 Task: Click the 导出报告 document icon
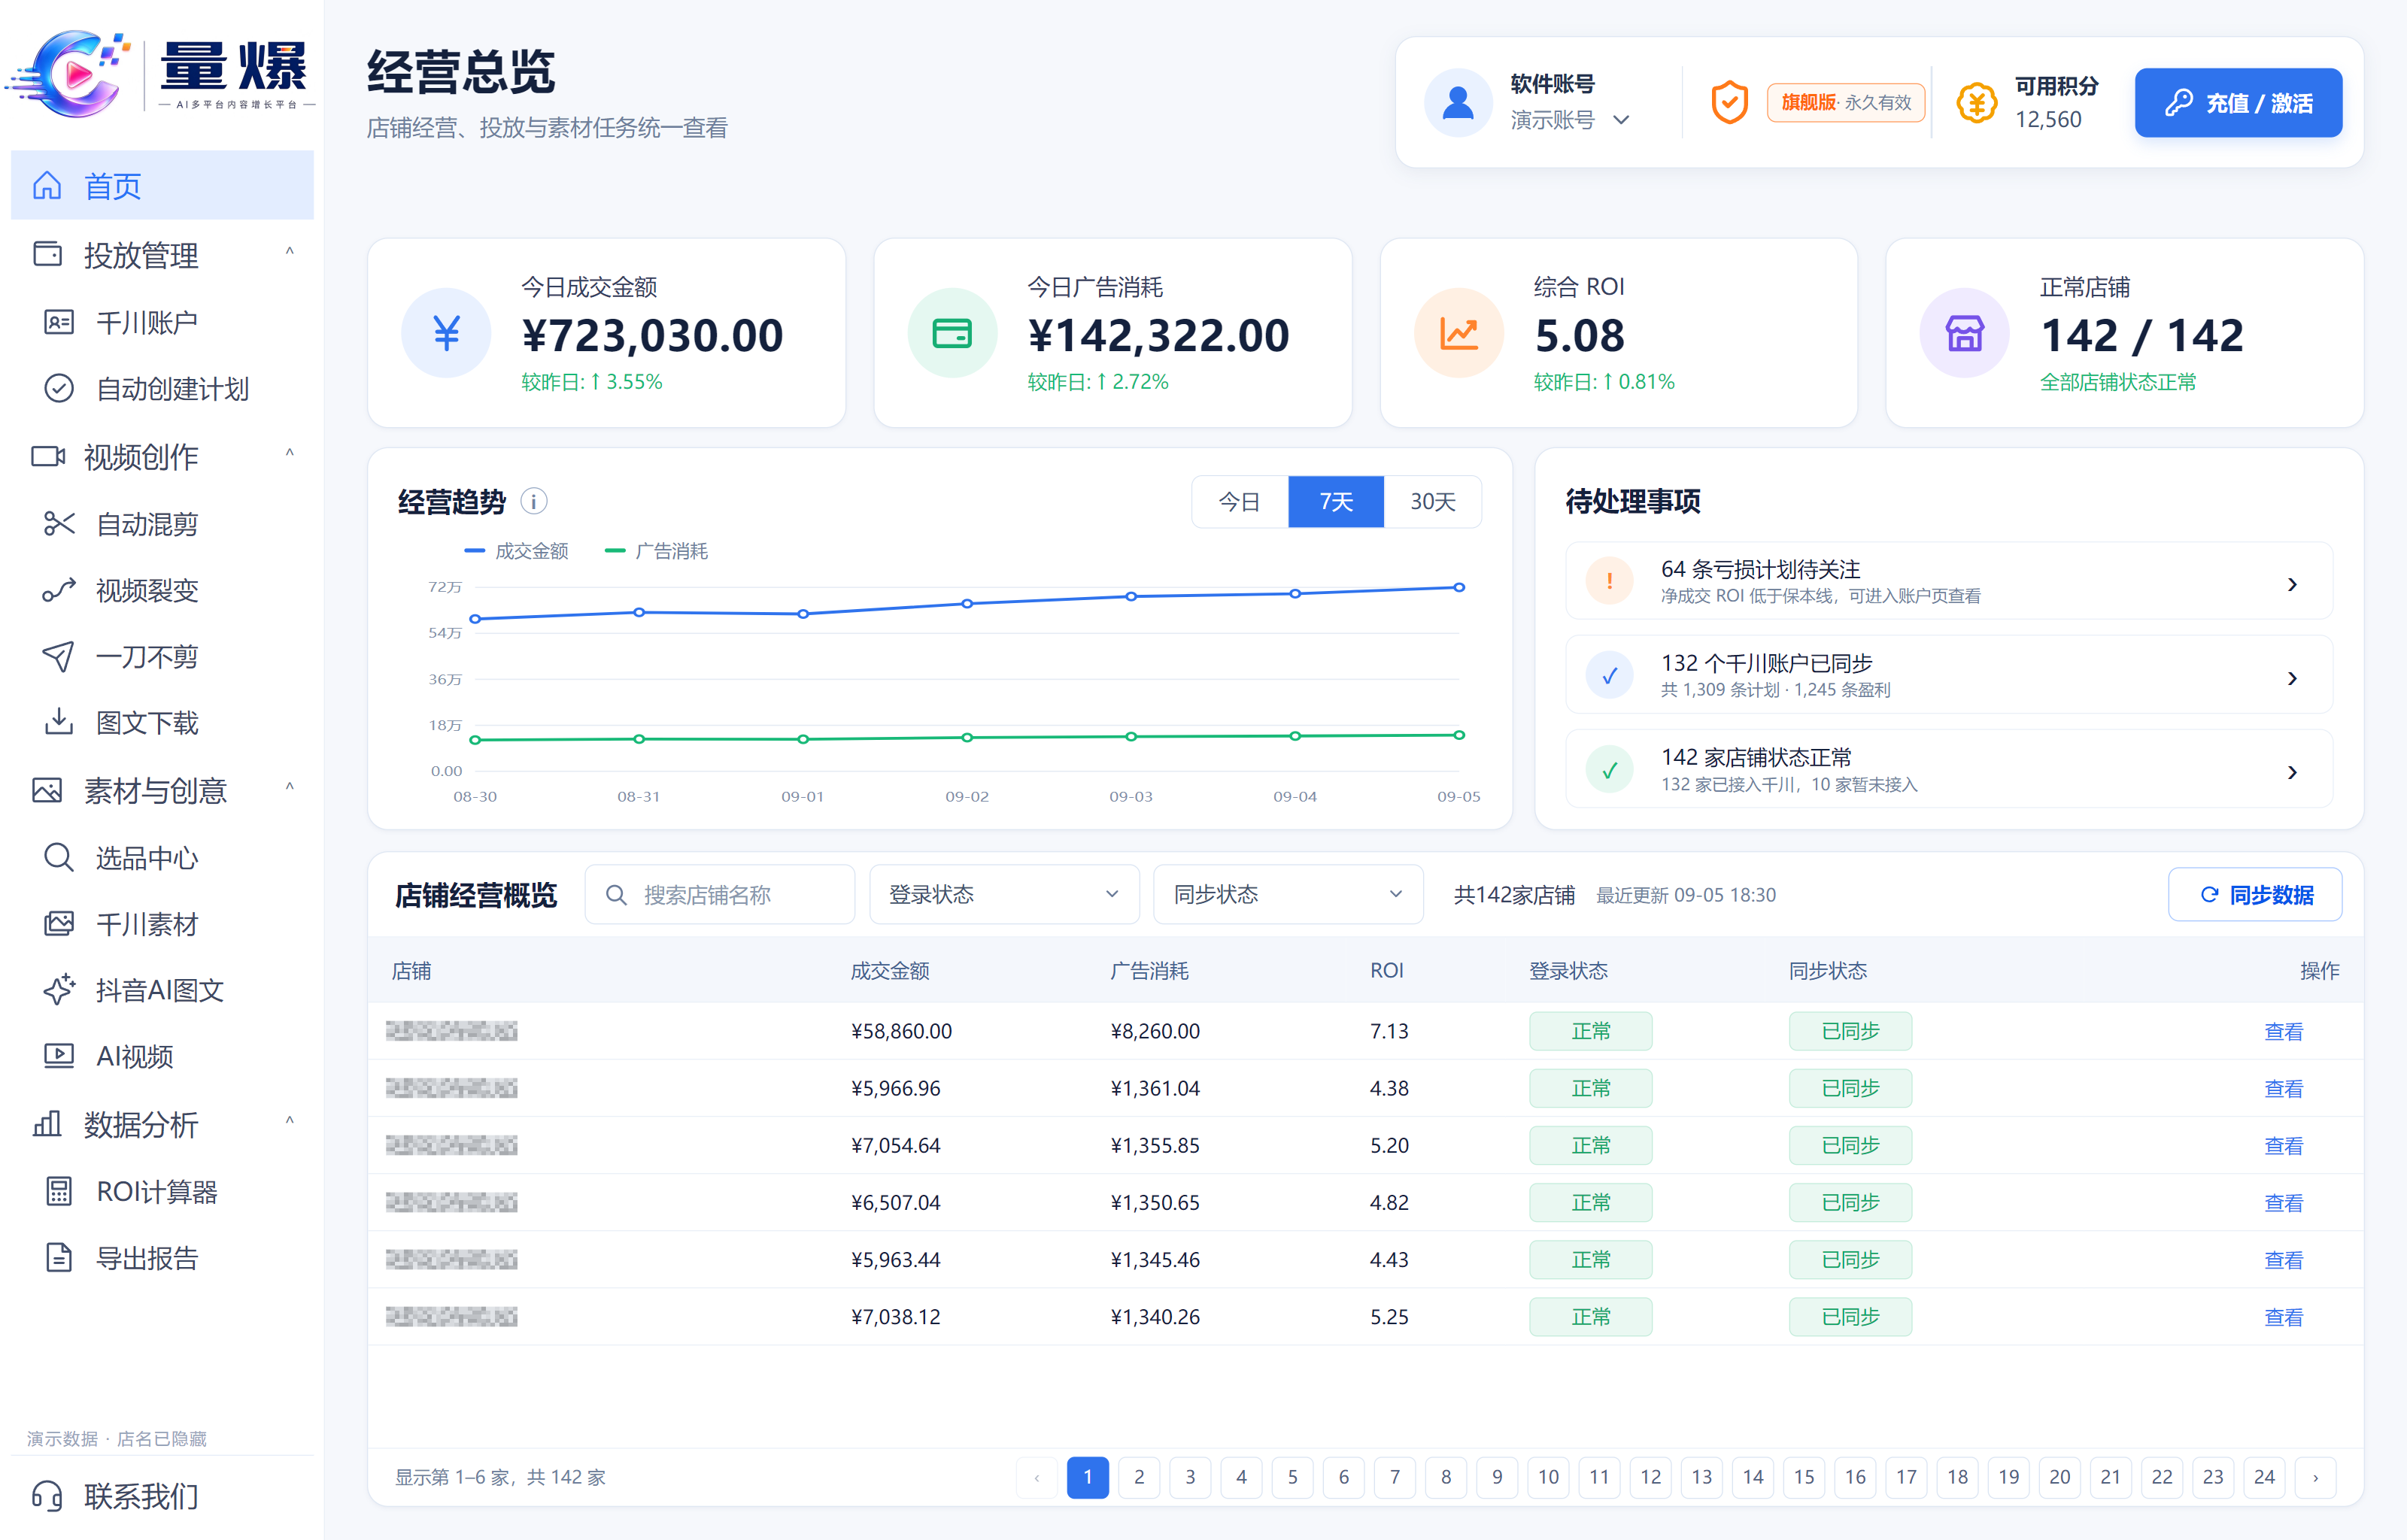click(59, 1257)
